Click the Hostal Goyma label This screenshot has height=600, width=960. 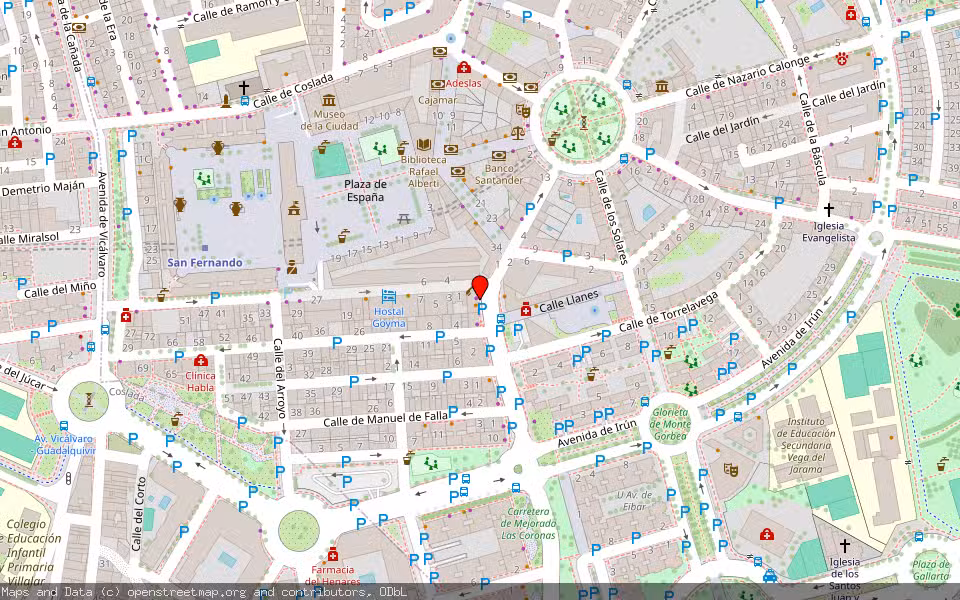(389, 317)
